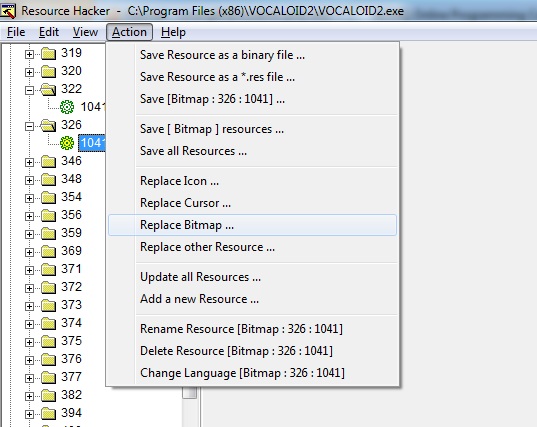This screenshot has height=427, width=537.
Task: Expand tree node 369
Action: click(29, 252)
